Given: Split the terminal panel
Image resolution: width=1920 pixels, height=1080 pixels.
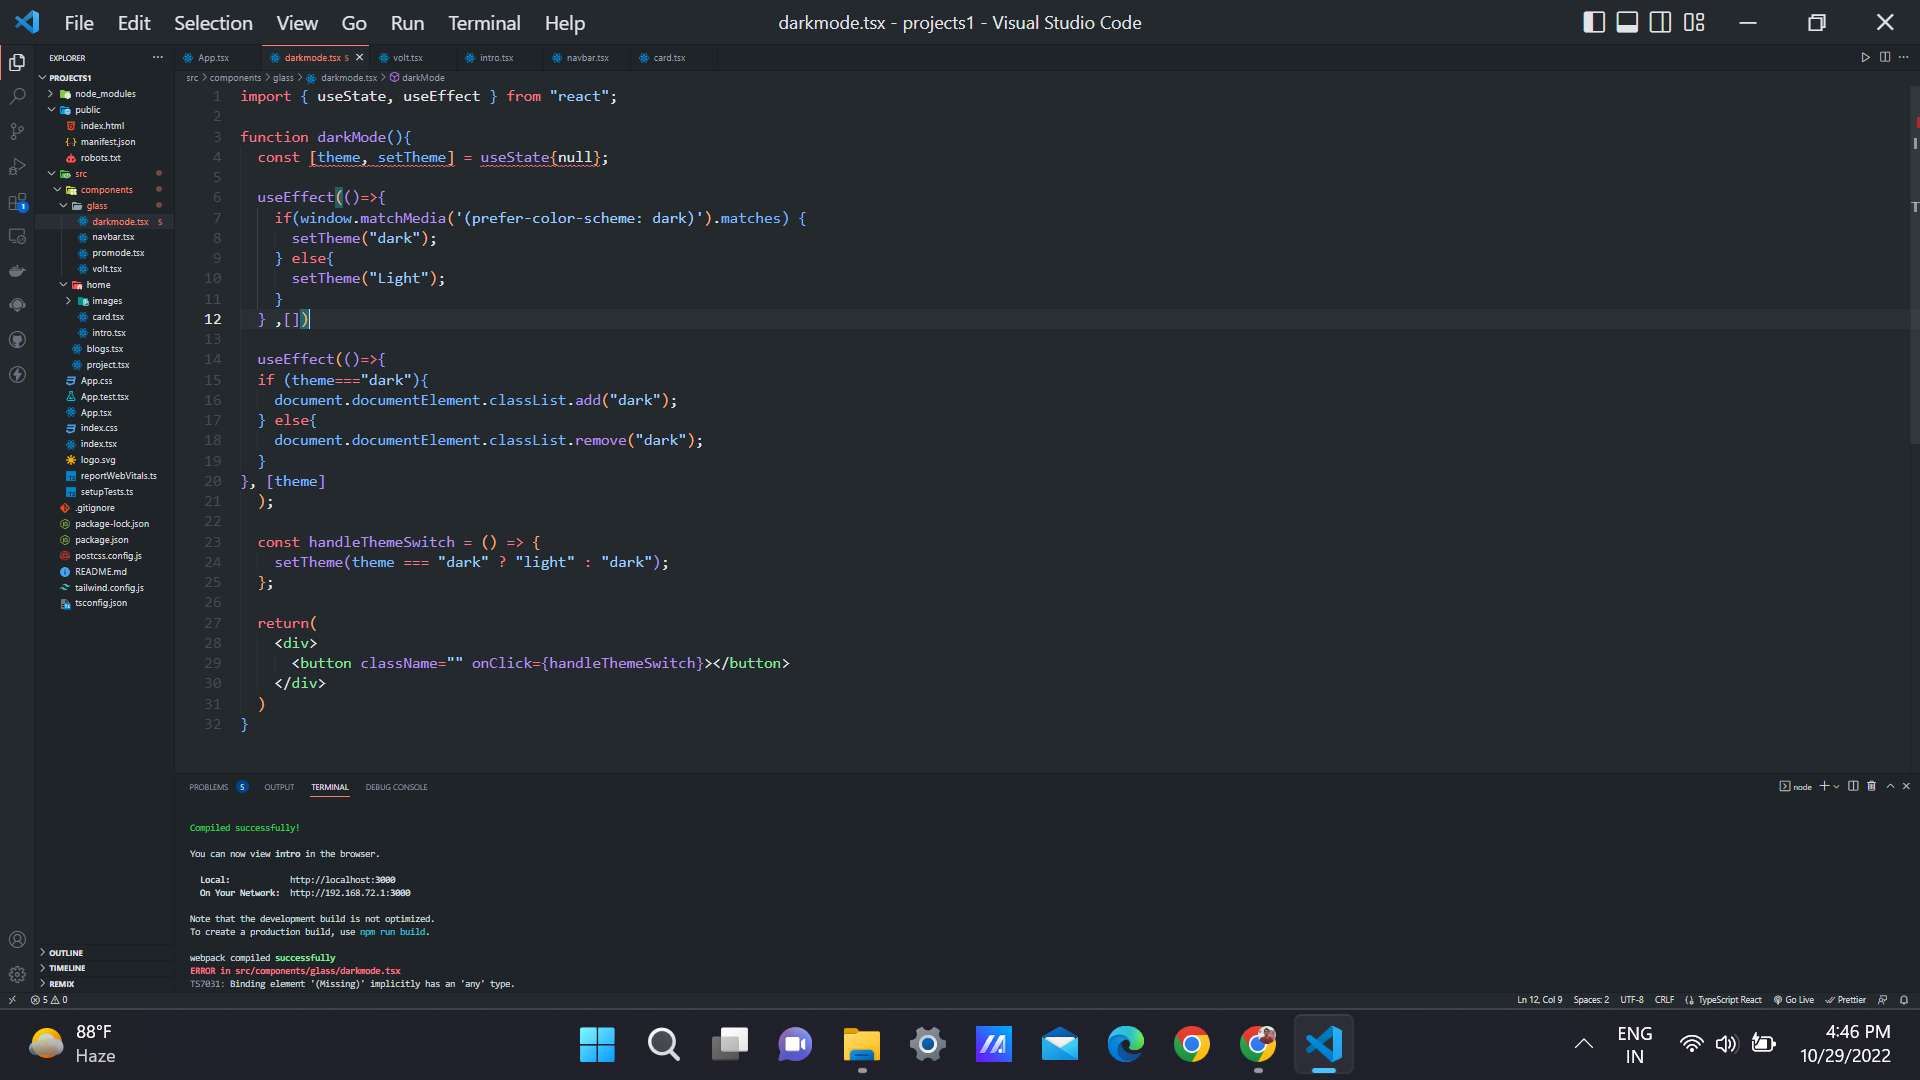Looking at the screenshot, I should [1853, 786].
